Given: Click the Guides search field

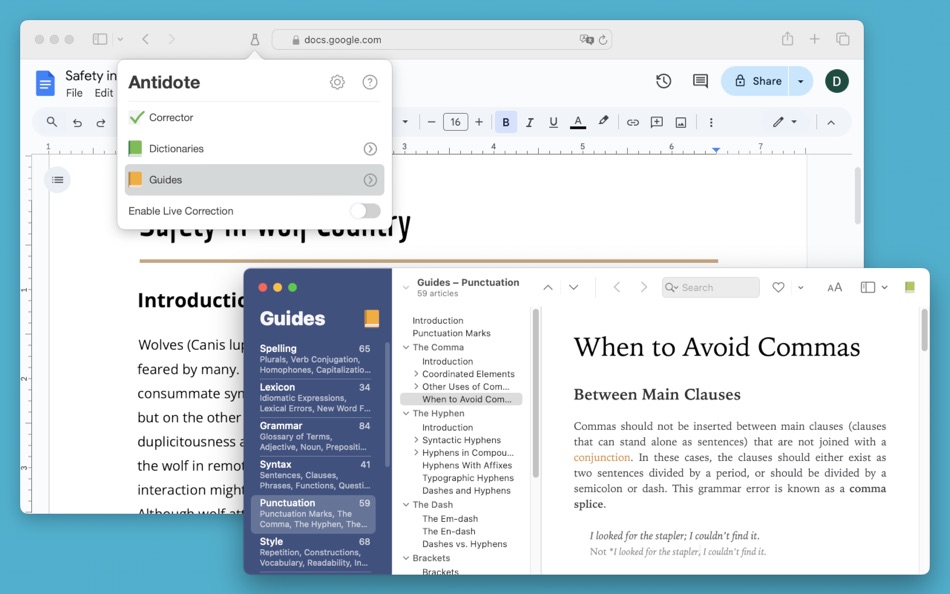Looking at the screenshot, I should [x=711, y=287].
